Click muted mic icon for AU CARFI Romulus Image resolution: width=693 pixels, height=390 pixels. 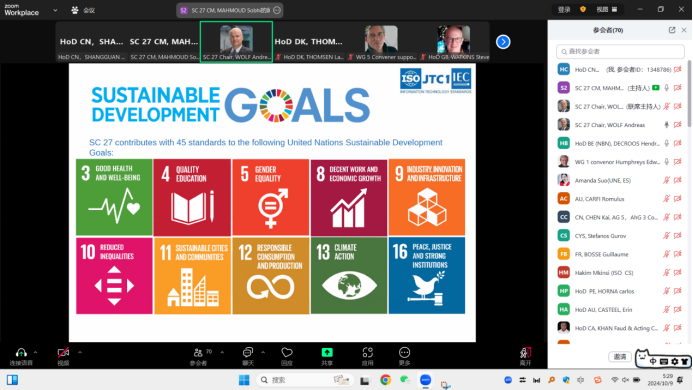(x=666, y=199)
